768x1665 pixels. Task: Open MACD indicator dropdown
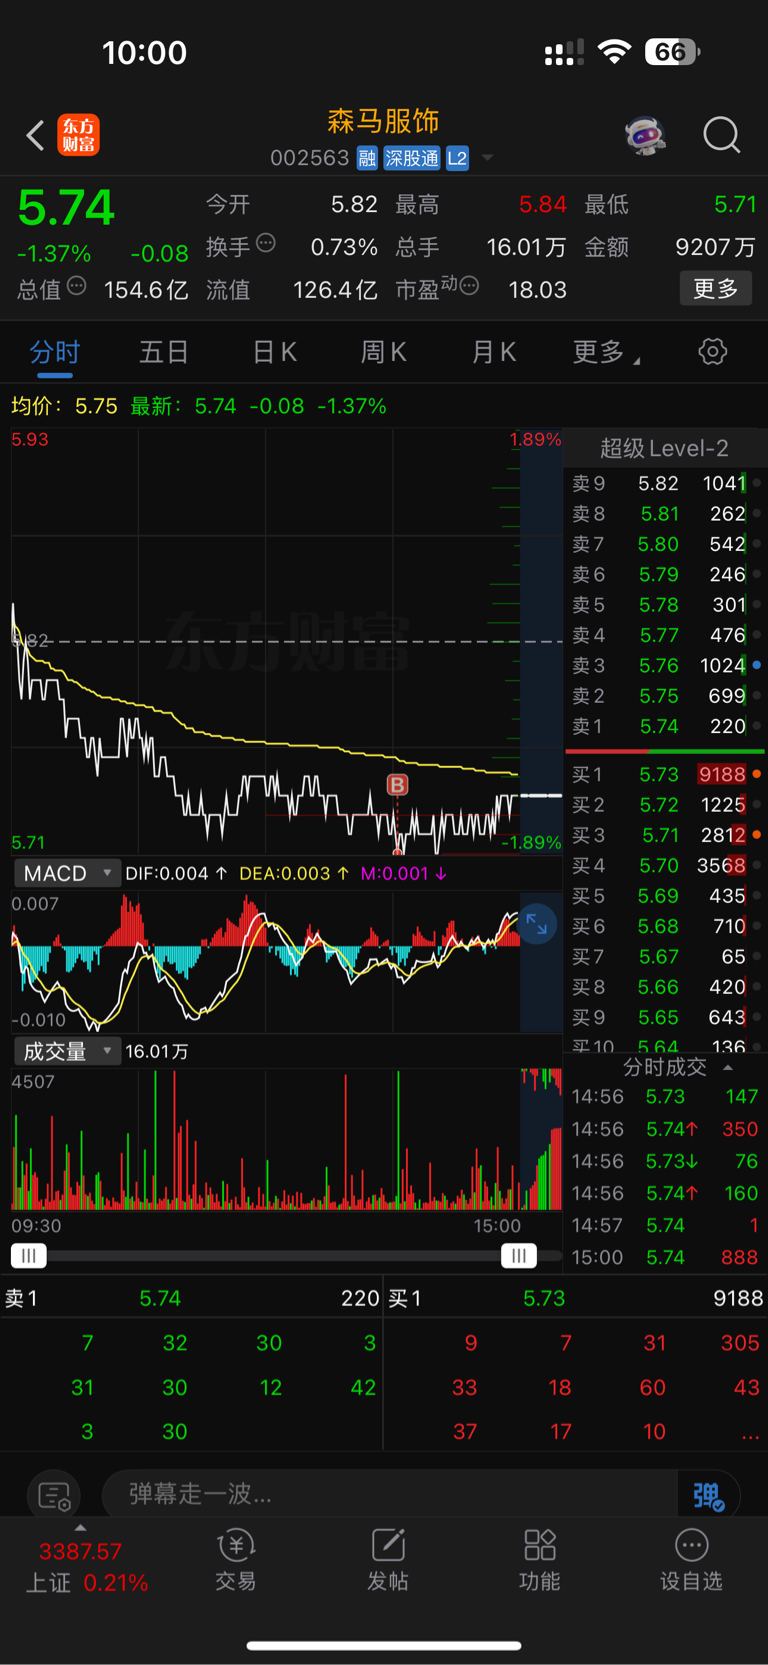click(66, 873)
